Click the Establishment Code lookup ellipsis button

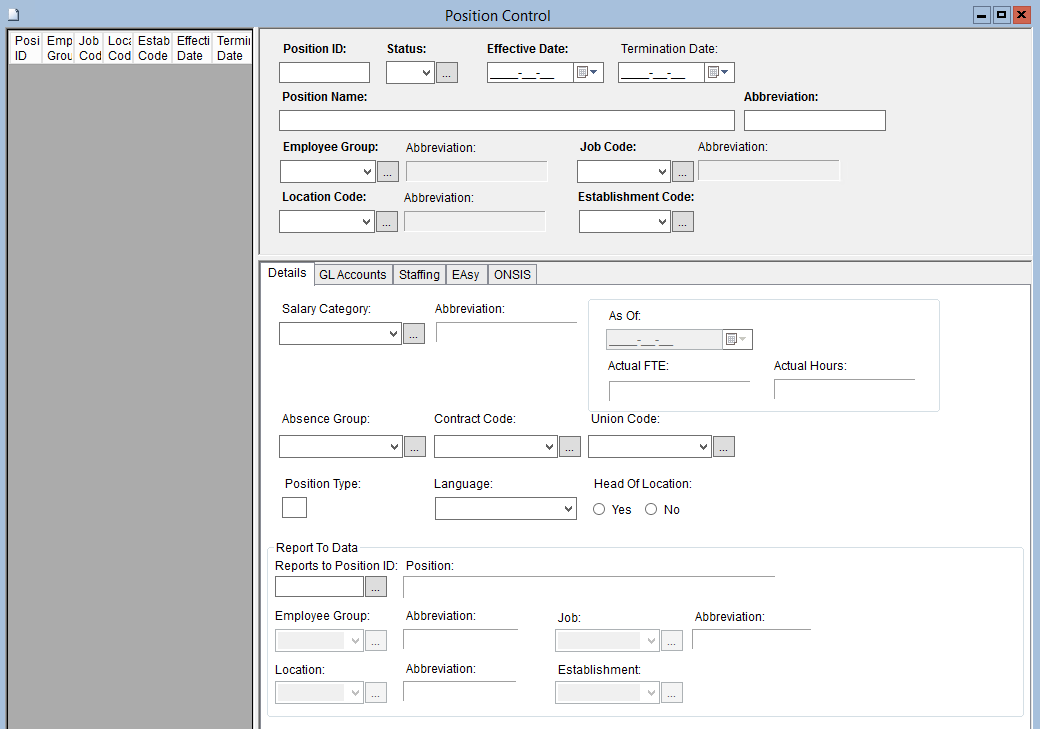pyautogui.click(x=683, y=222)
